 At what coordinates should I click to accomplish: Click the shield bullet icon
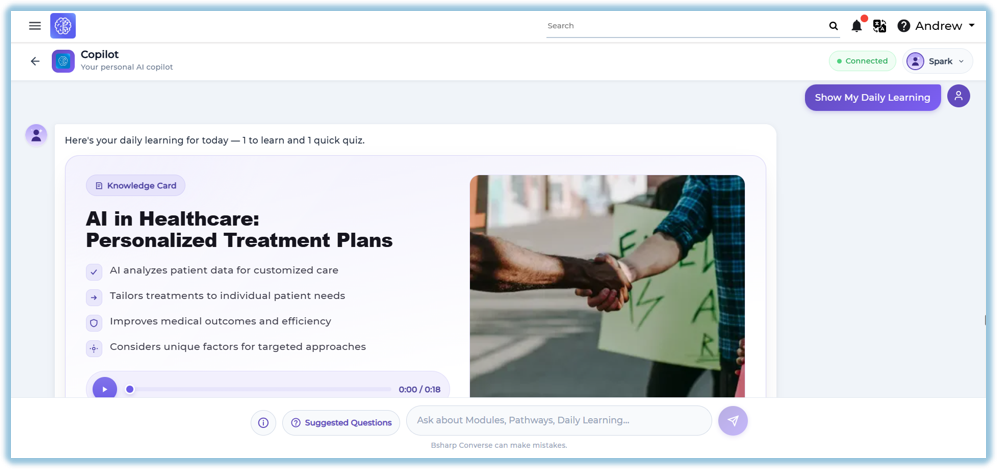click(x=94, y=323)
